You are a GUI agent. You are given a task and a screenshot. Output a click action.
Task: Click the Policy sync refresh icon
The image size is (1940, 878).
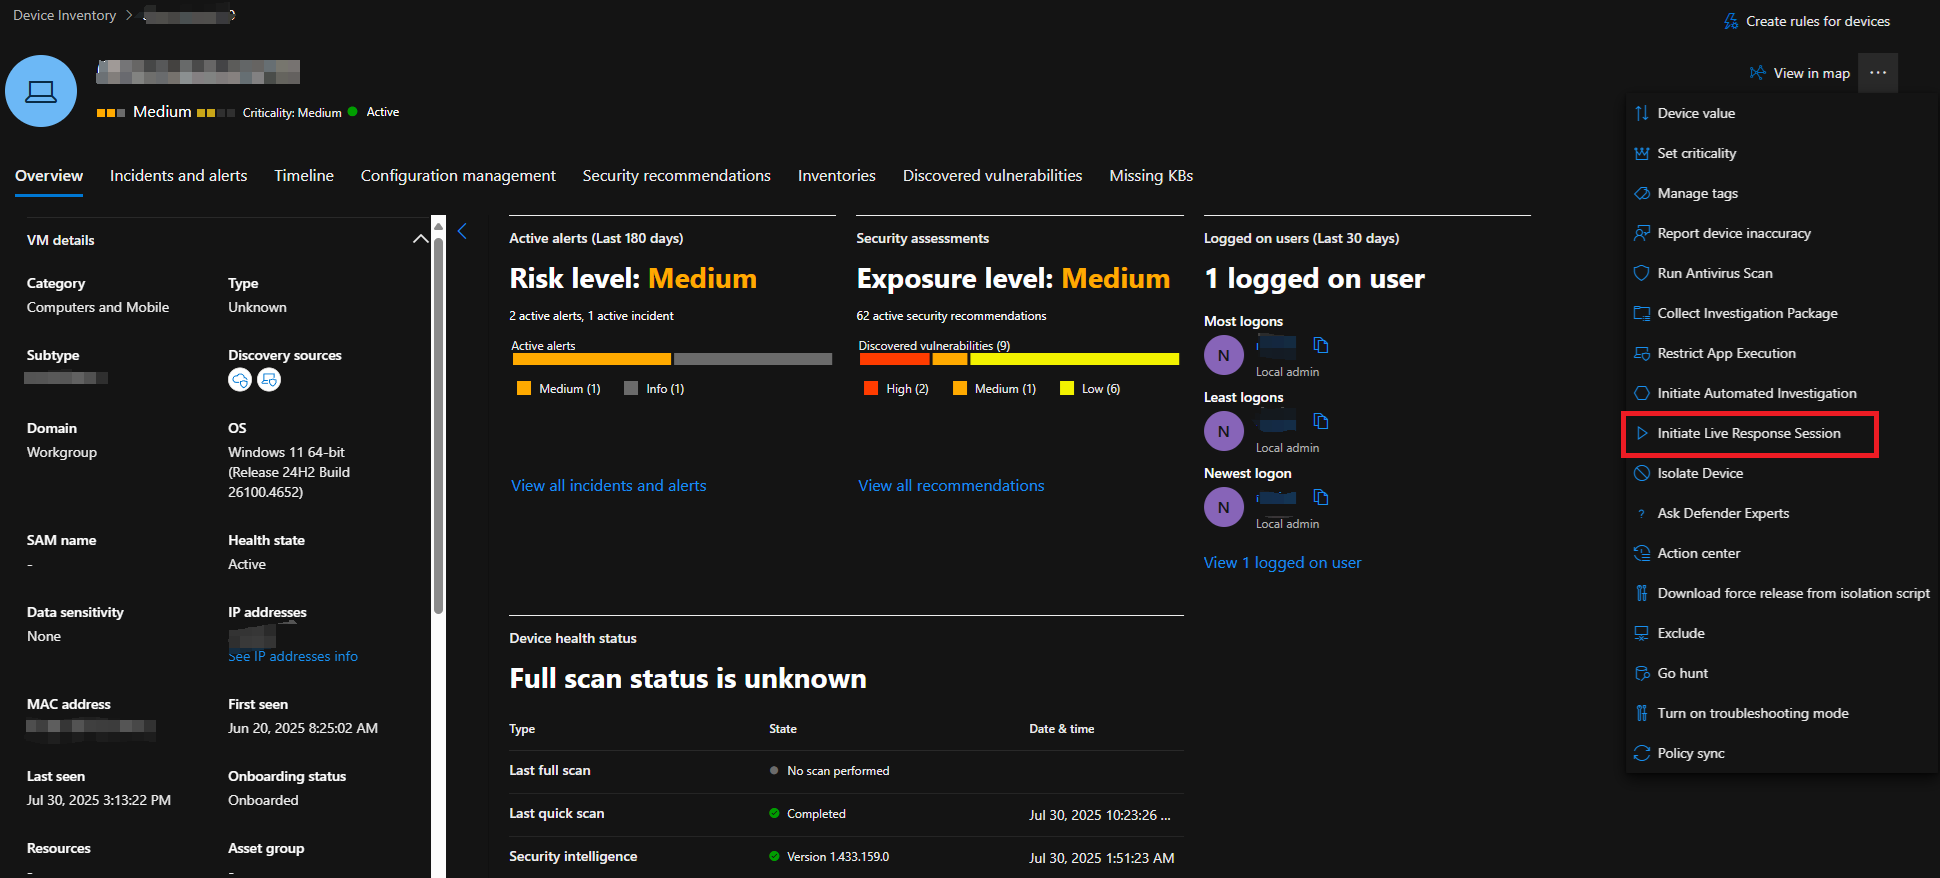pyautogui.click(x=1641, y=753)
